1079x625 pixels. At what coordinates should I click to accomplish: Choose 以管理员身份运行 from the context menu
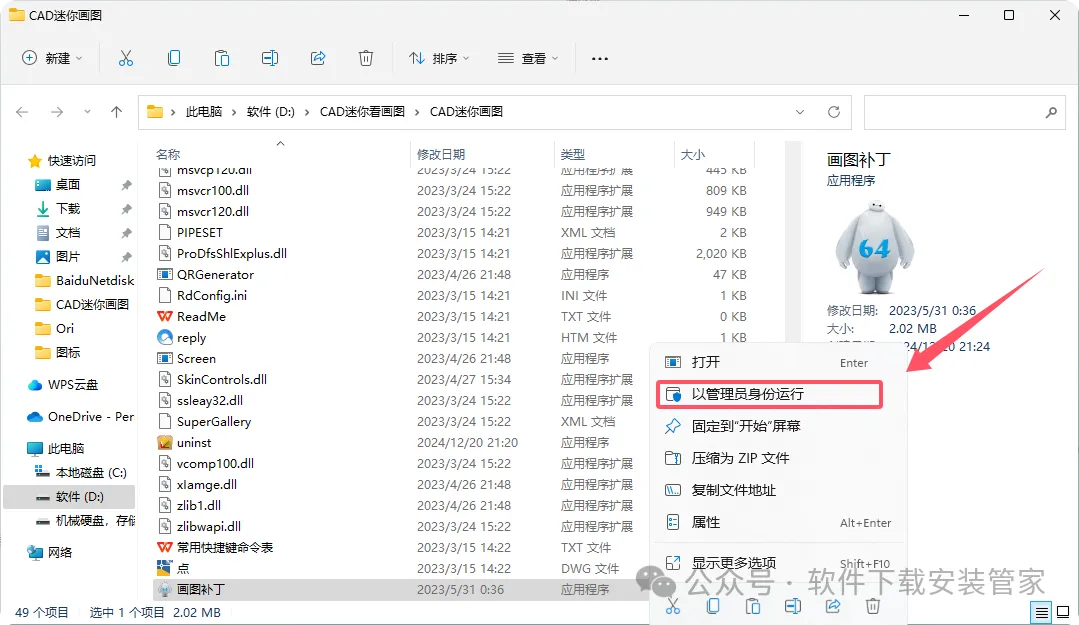pyautogui.click(x=769, y=394)
